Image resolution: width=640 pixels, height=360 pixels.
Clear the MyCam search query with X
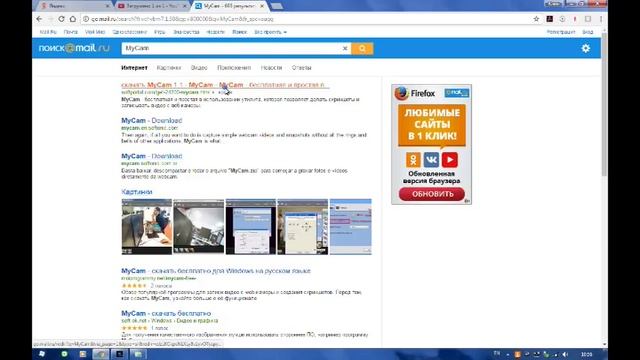pos(345,49)
